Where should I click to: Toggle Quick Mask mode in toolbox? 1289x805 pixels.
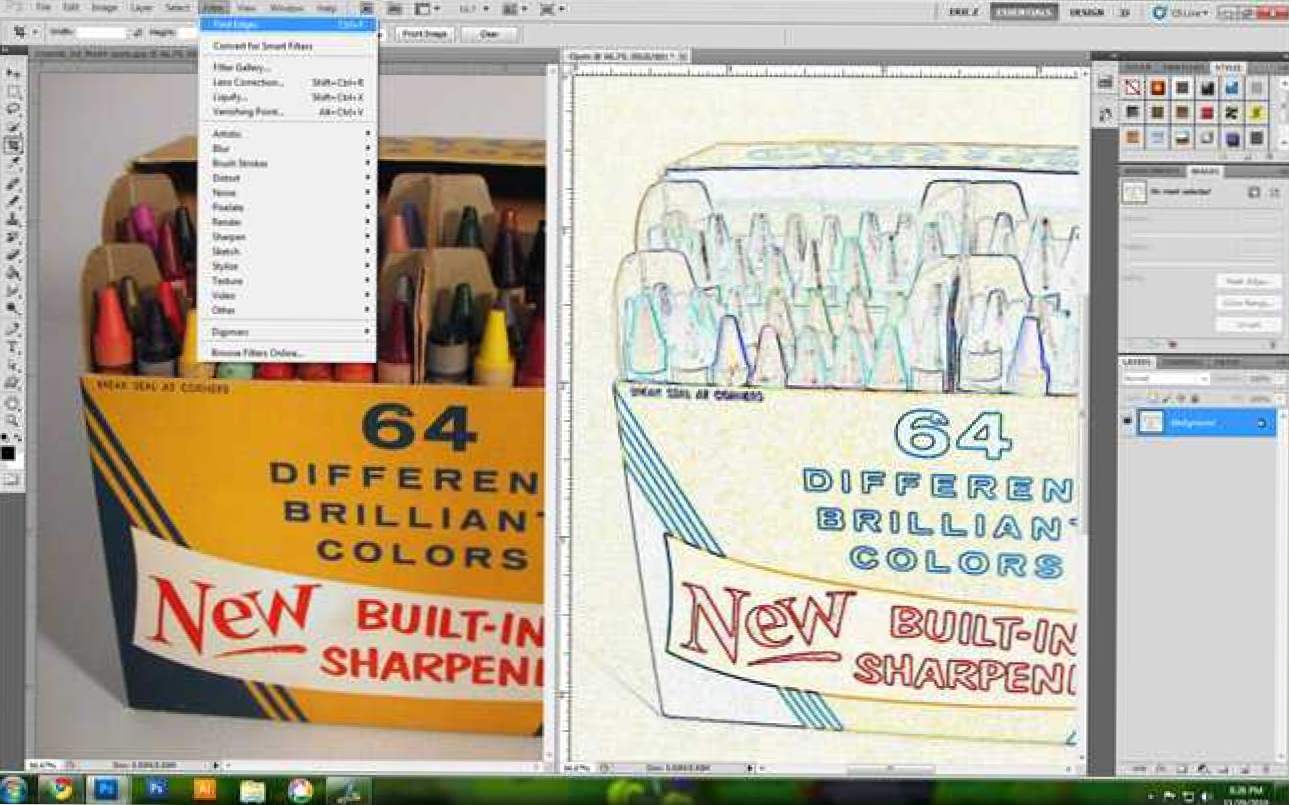(x=12, y=480)
